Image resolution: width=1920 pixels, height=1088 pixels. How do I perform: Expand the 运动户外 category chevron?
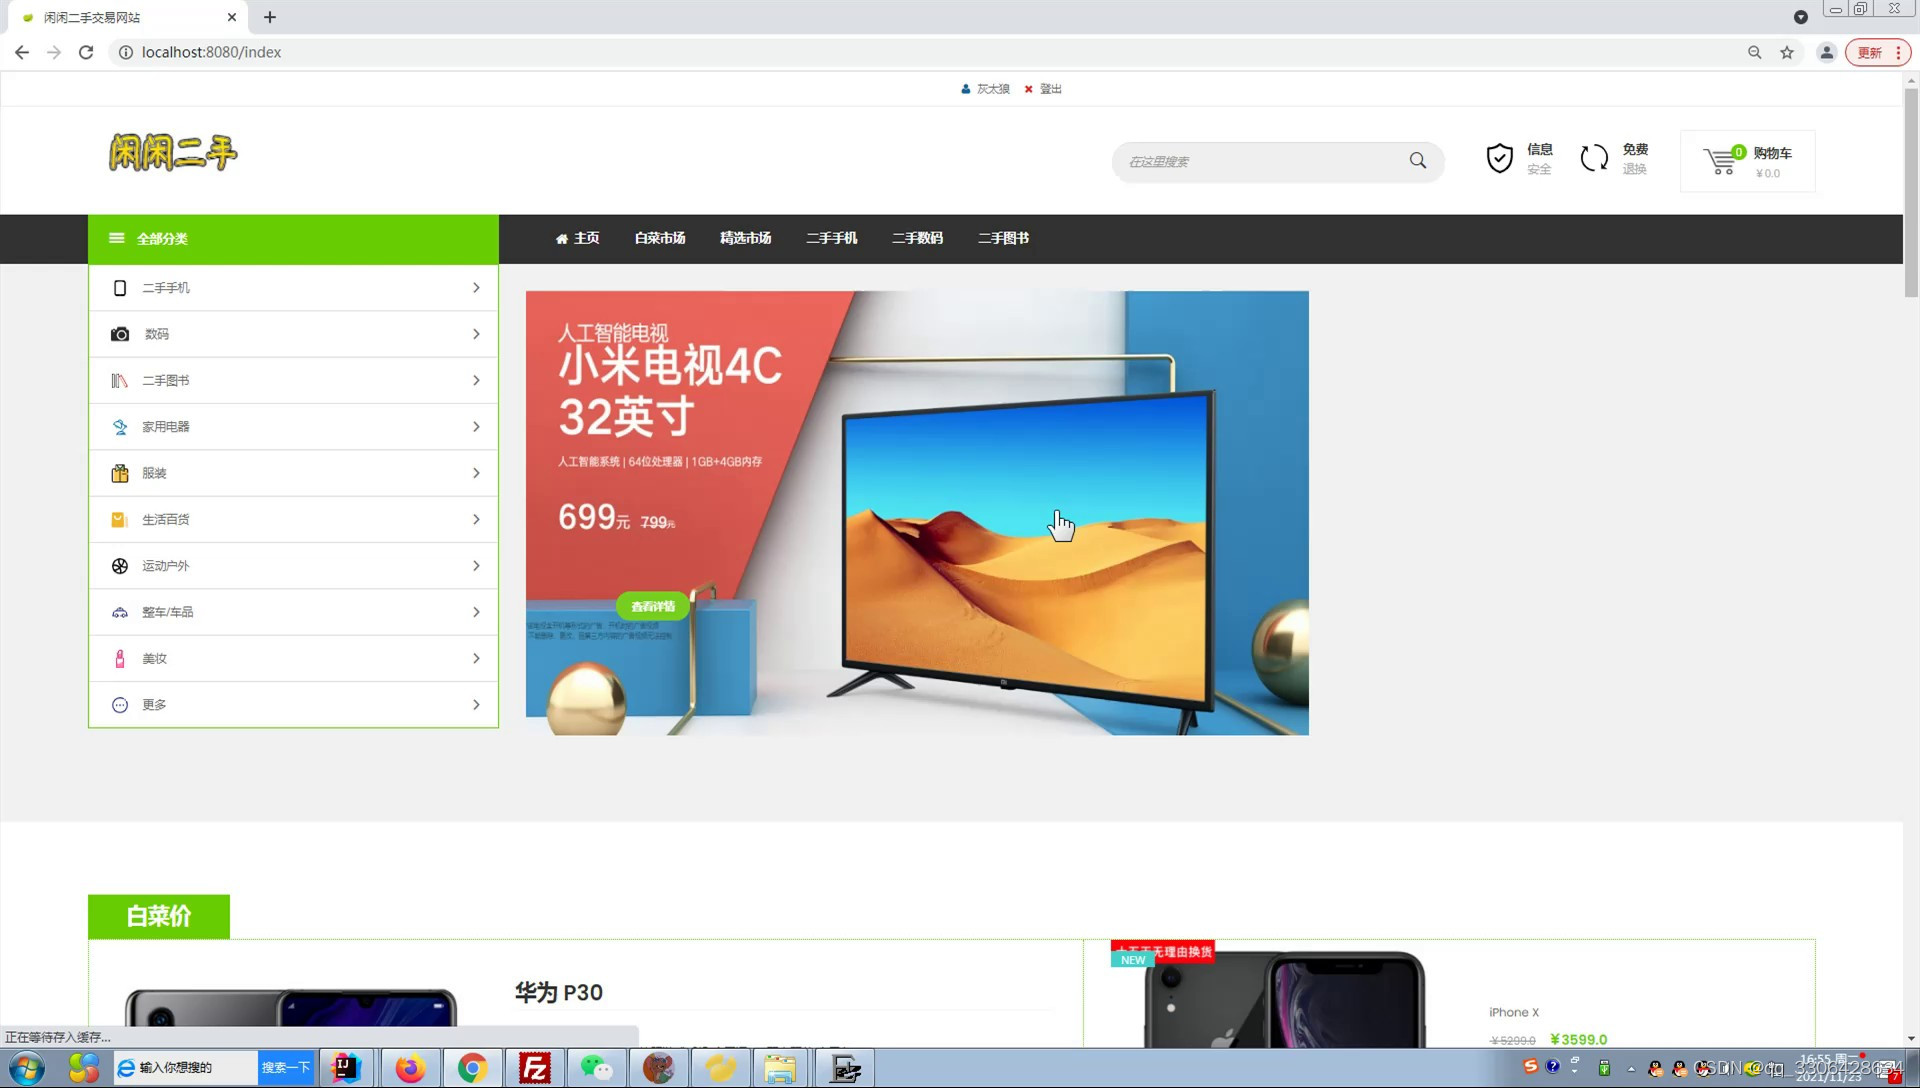(476, 566)
